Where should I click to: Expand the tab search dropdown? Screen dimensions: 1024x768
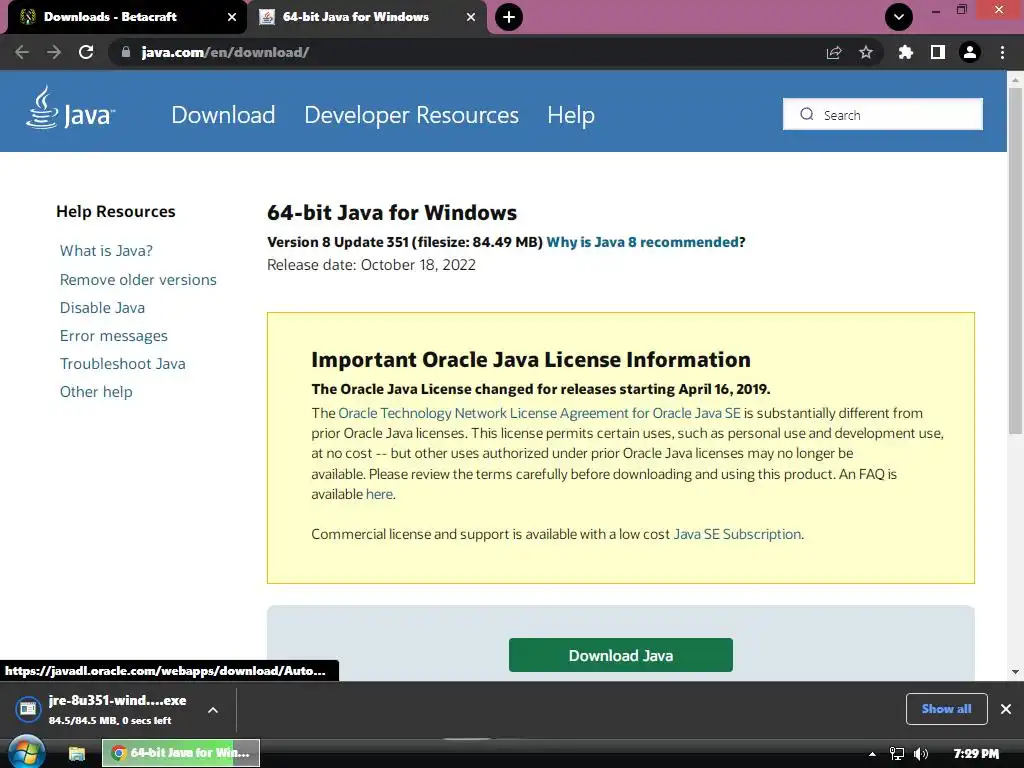pos(899,17)
